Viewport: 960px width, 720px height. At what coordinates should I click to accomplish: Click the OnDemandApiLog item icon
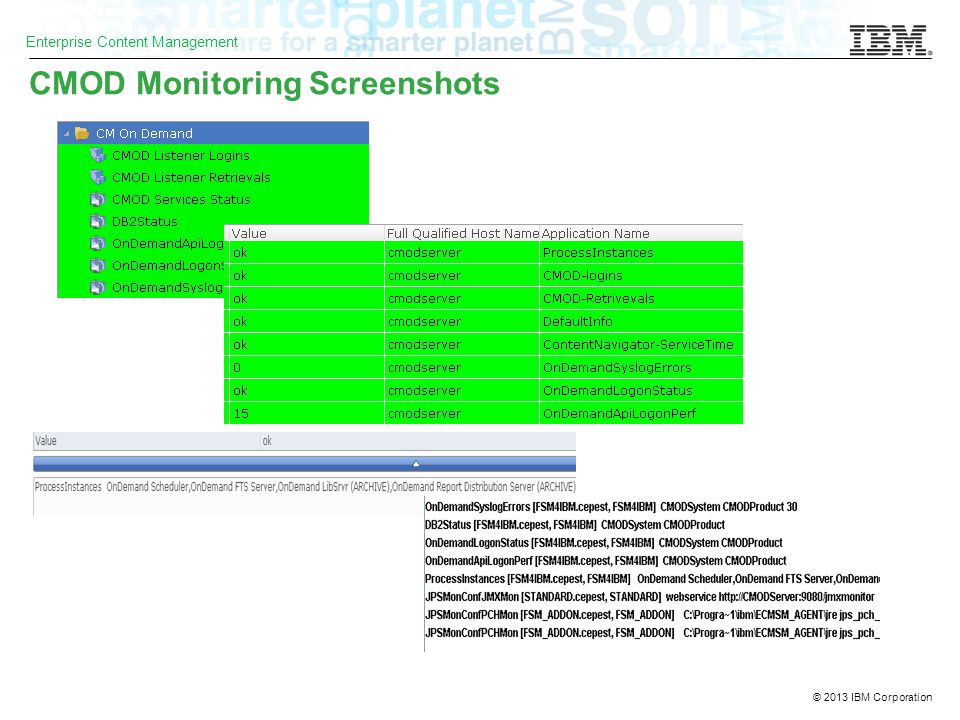click(97, 243)
